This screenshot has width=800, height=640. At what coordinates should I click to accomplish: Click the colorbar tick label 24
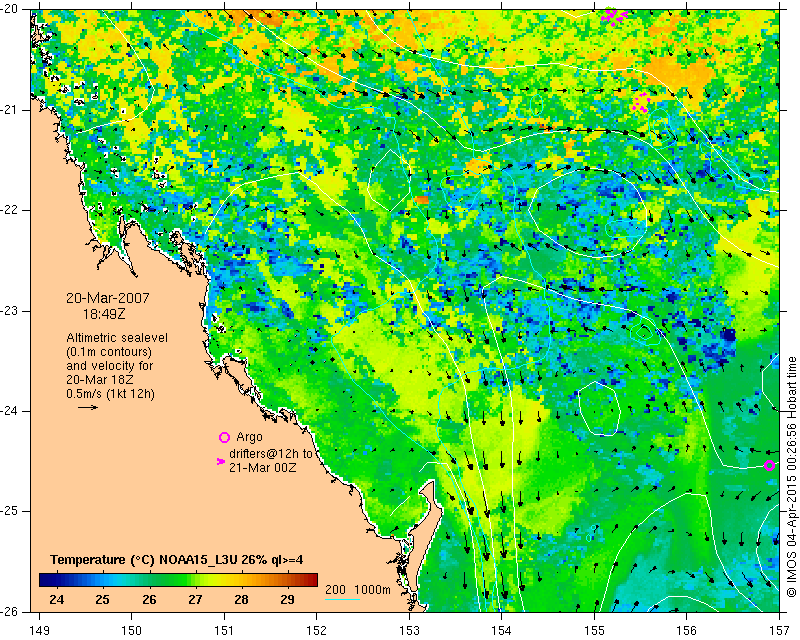click(x=57, y=600)
